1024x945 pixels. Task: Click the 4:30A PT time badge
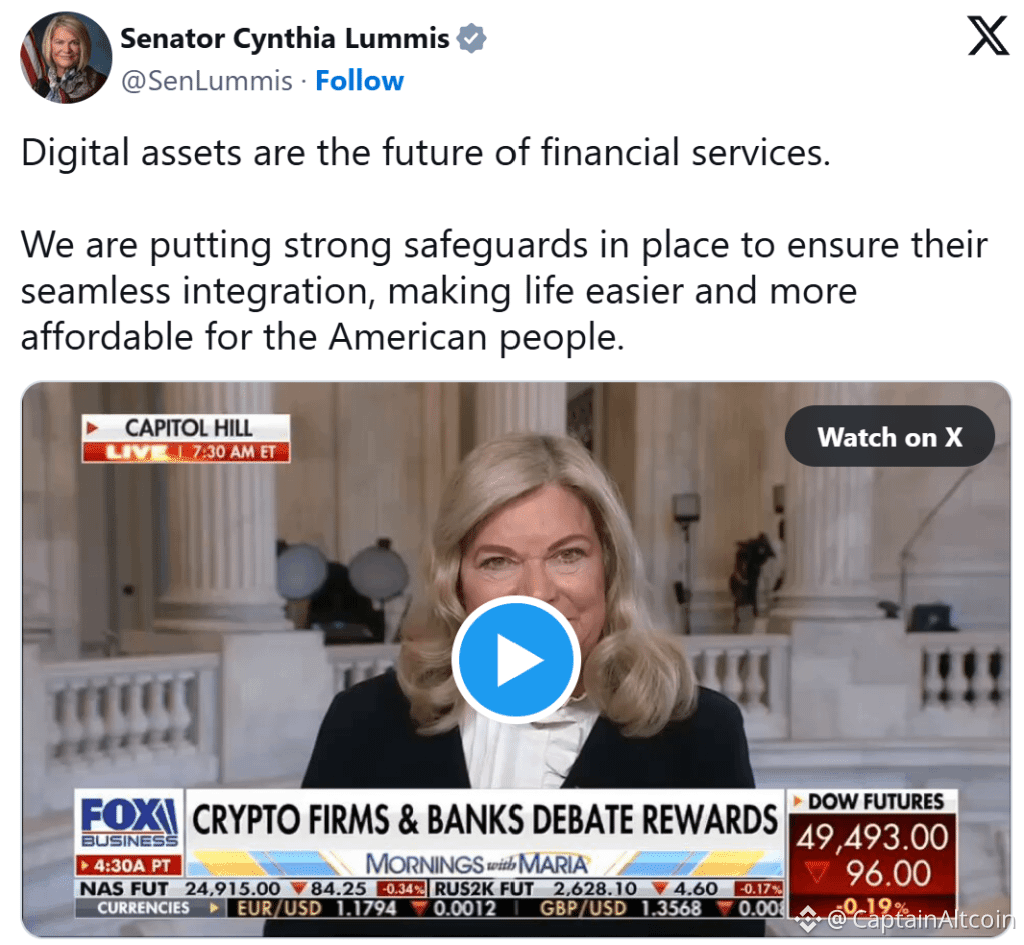point(129,866)
